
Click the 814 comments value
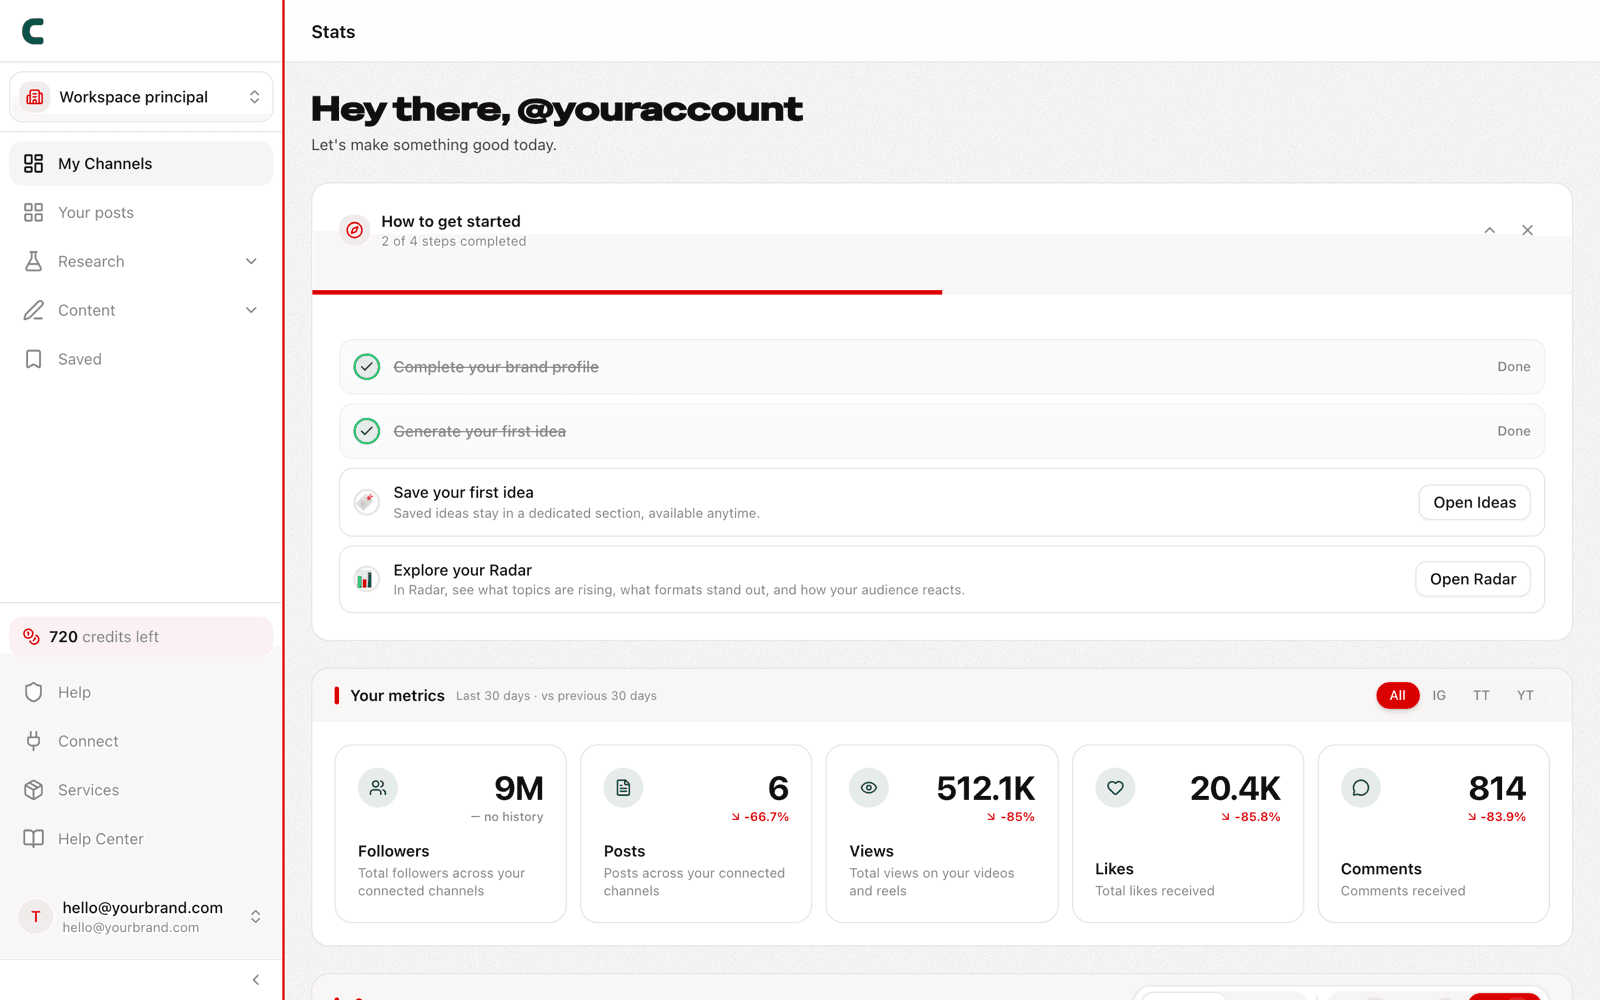tap(1497, 789)
